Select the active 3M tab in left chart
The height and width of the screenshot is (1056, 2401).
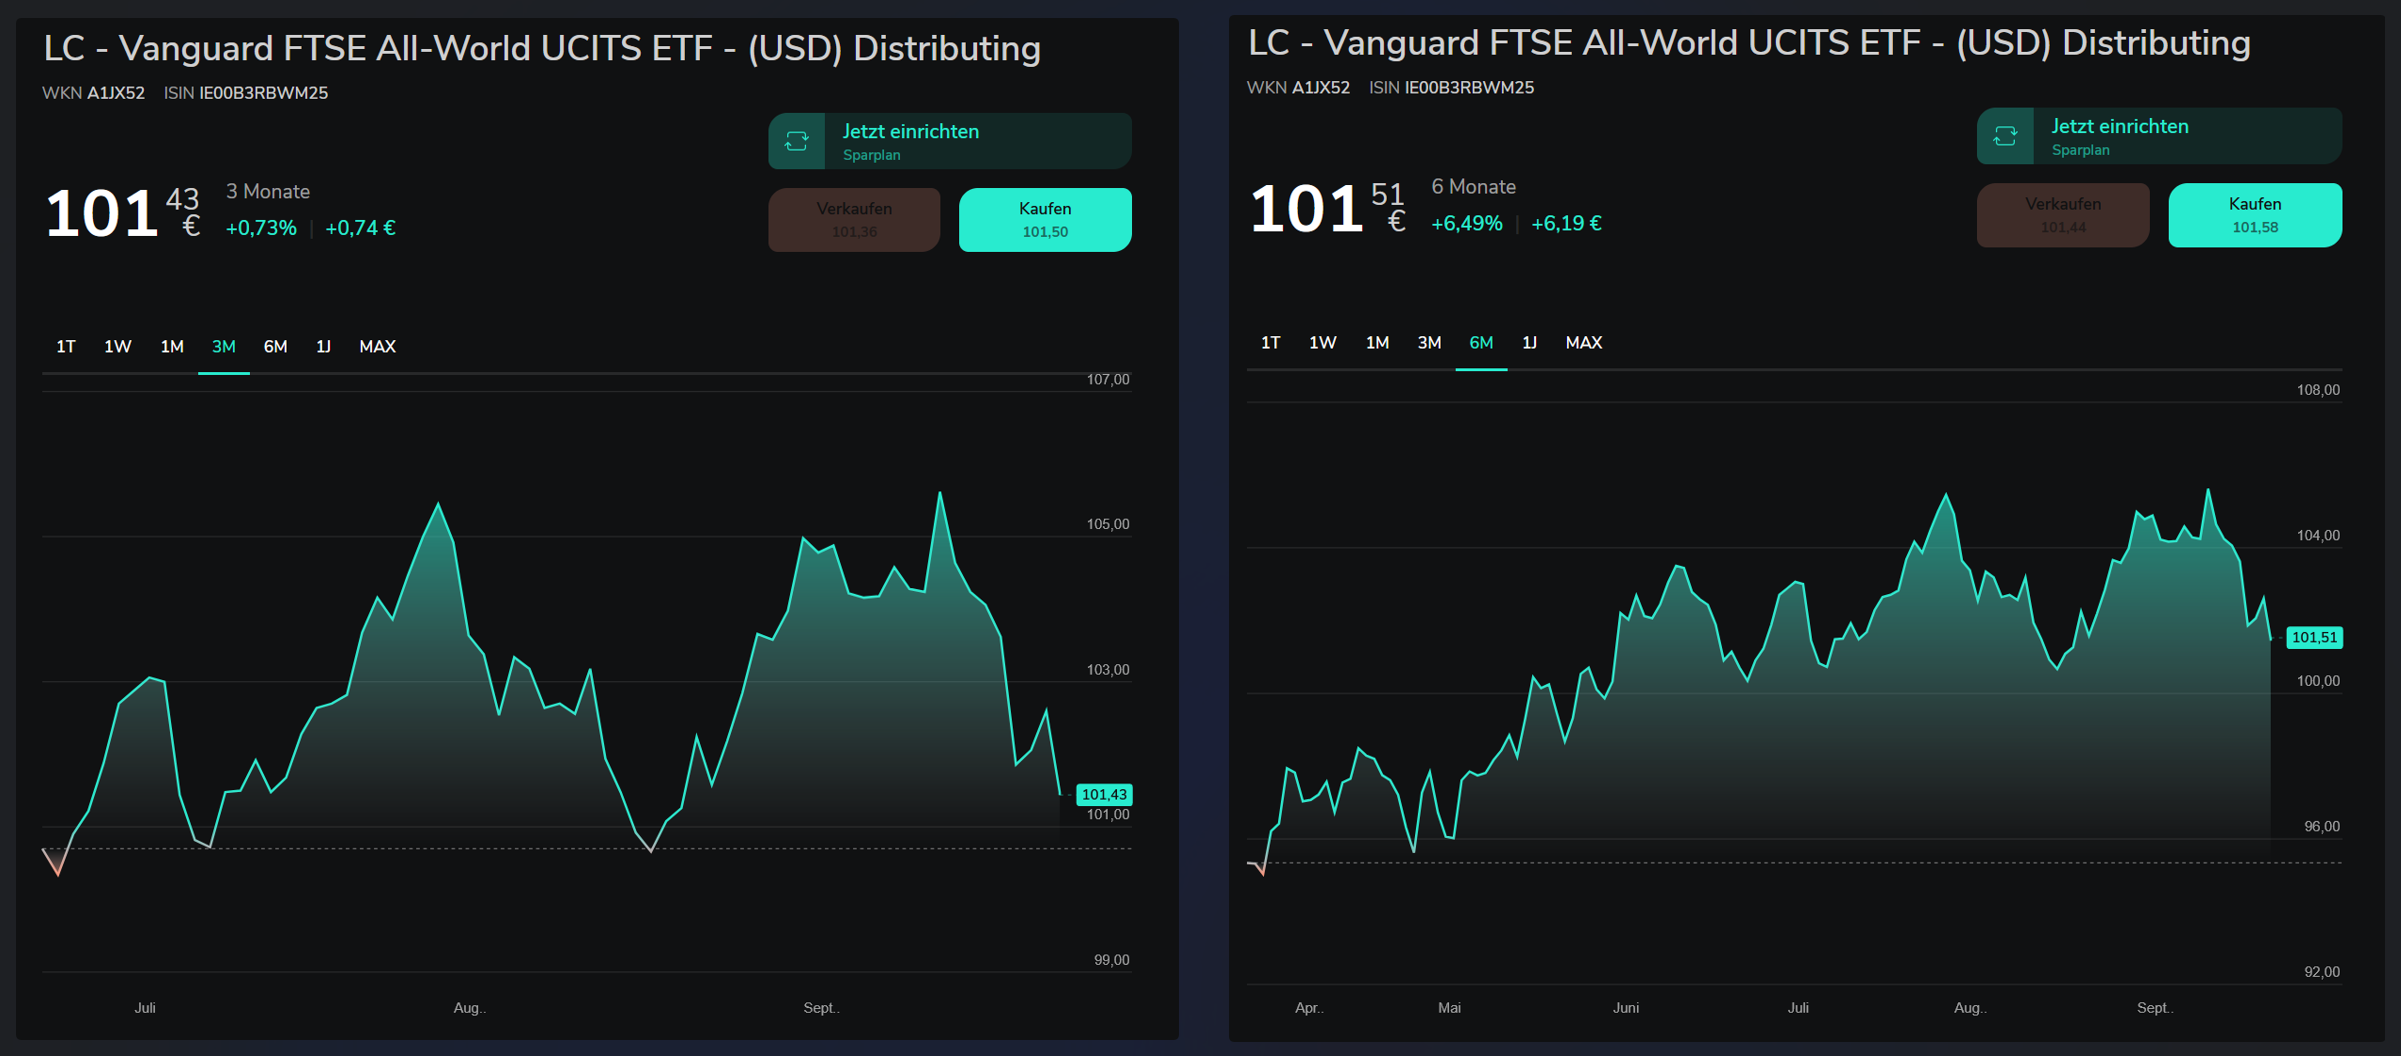point(224,347)
